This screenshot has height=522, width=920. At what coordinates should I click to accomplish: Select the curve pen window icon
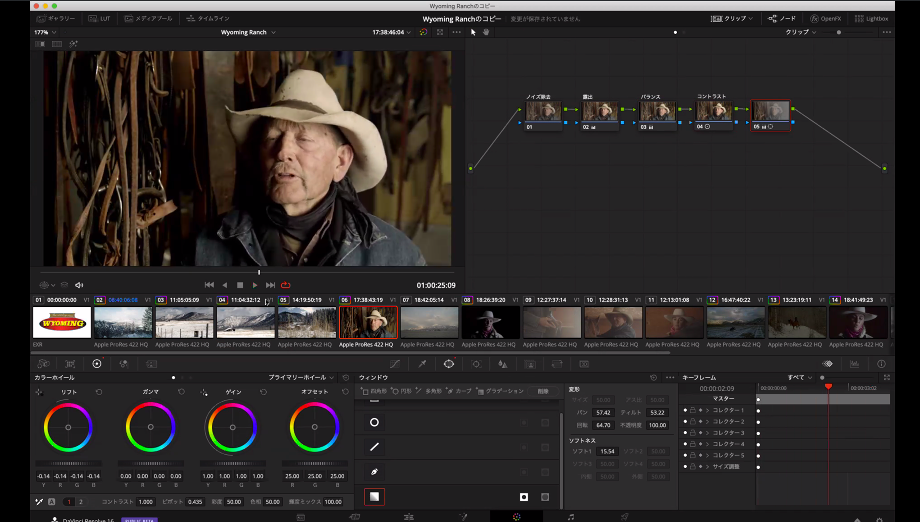point(374,471)
